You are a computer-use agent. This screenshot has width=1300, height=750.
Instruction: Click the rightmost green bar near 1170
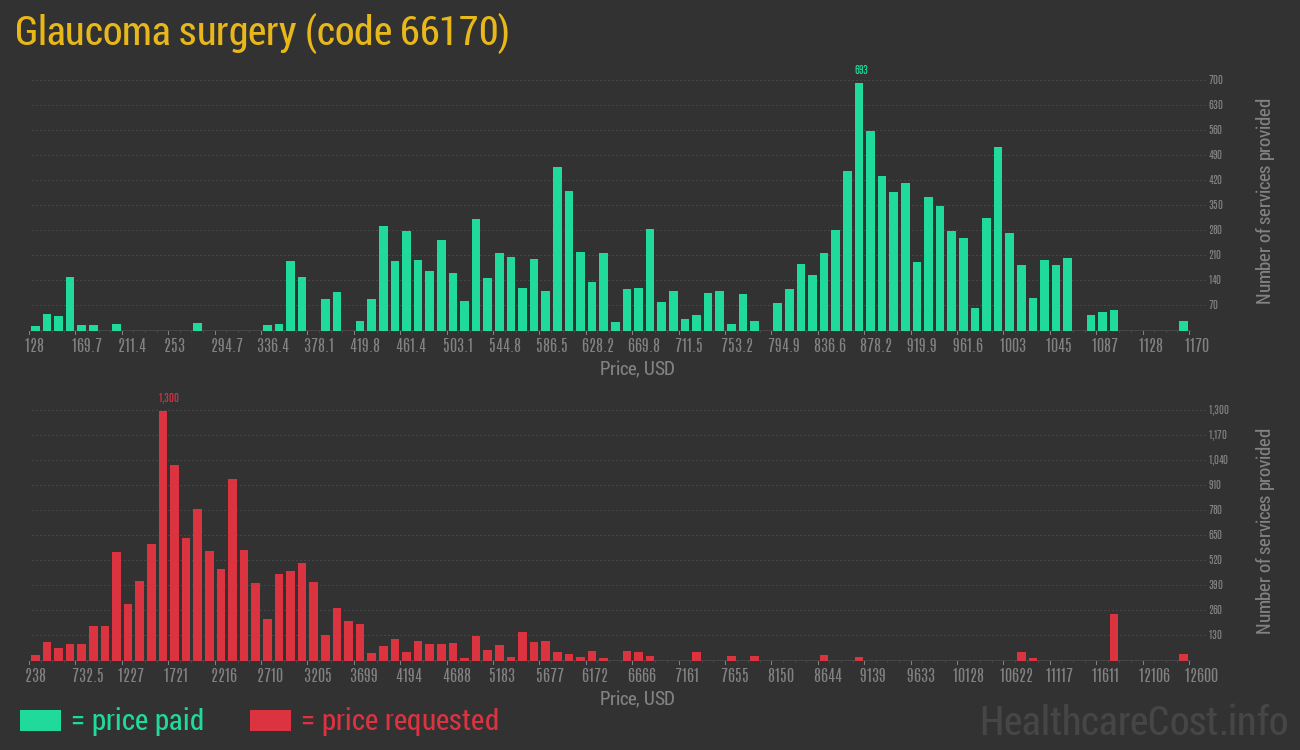pyautogui.click(x=1183, y=326)
